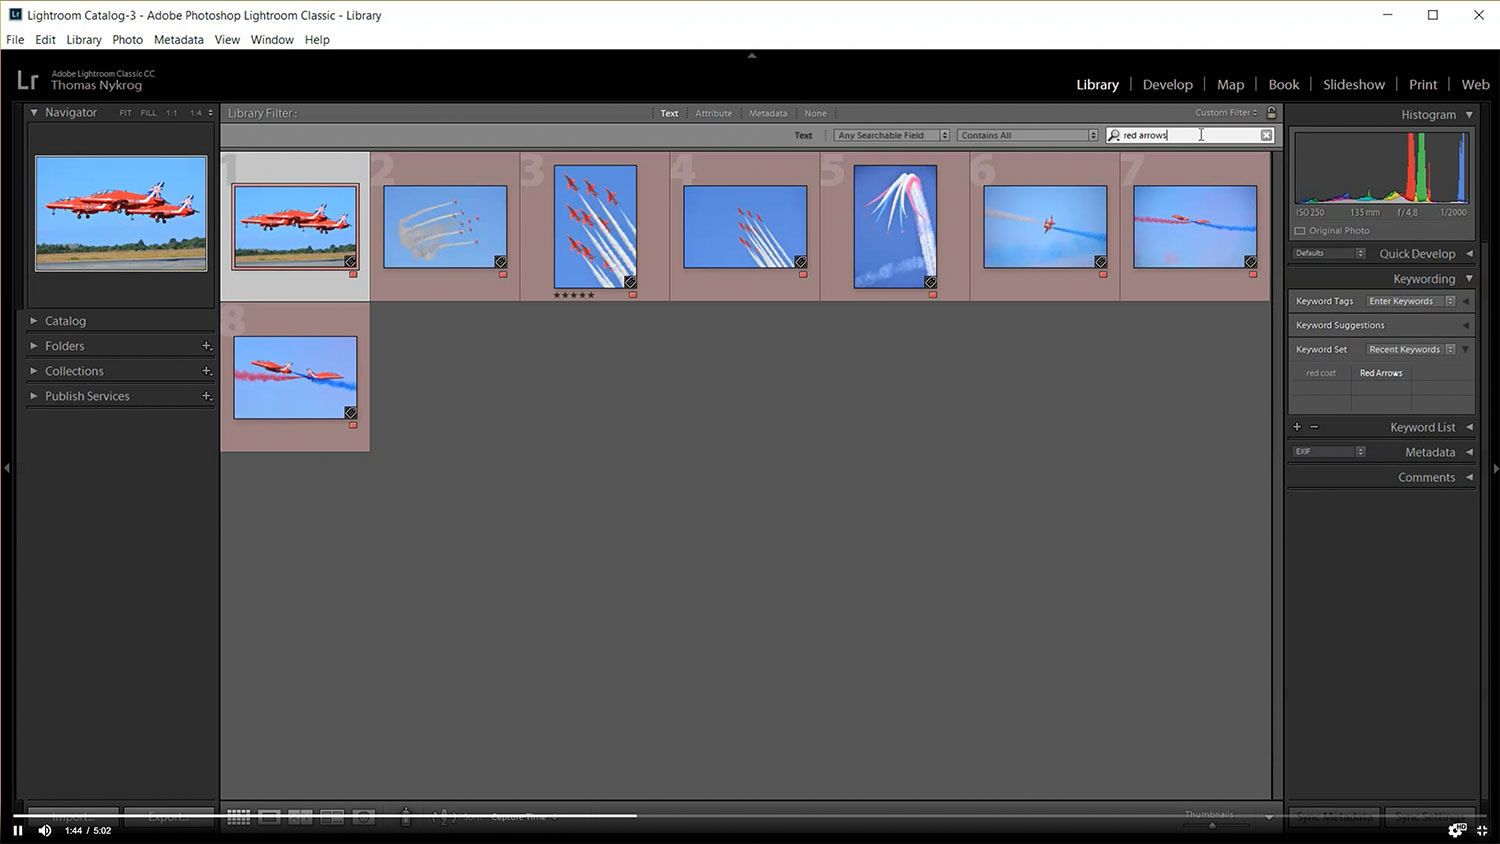Screen dimensions: 1500x844
Task: Open the Contains All dropdown
Action: tap(1027, 135)
